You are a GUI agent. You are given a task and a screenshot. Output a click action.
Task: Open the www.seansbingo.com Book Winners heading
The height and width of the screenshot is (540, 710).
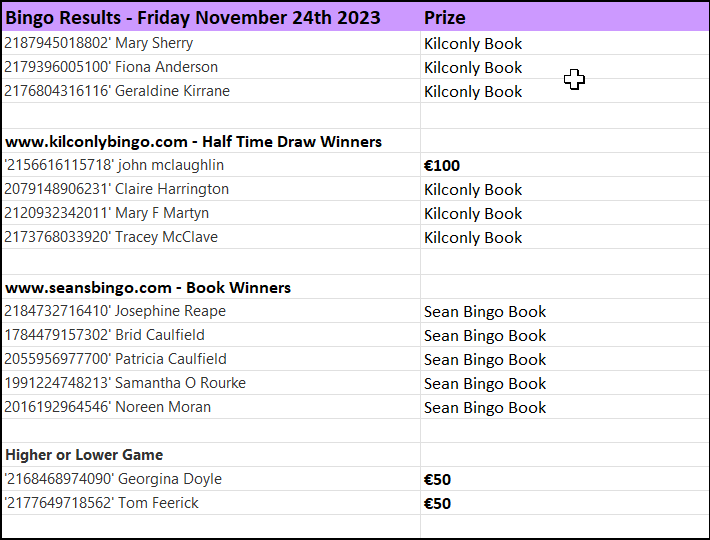211,287
